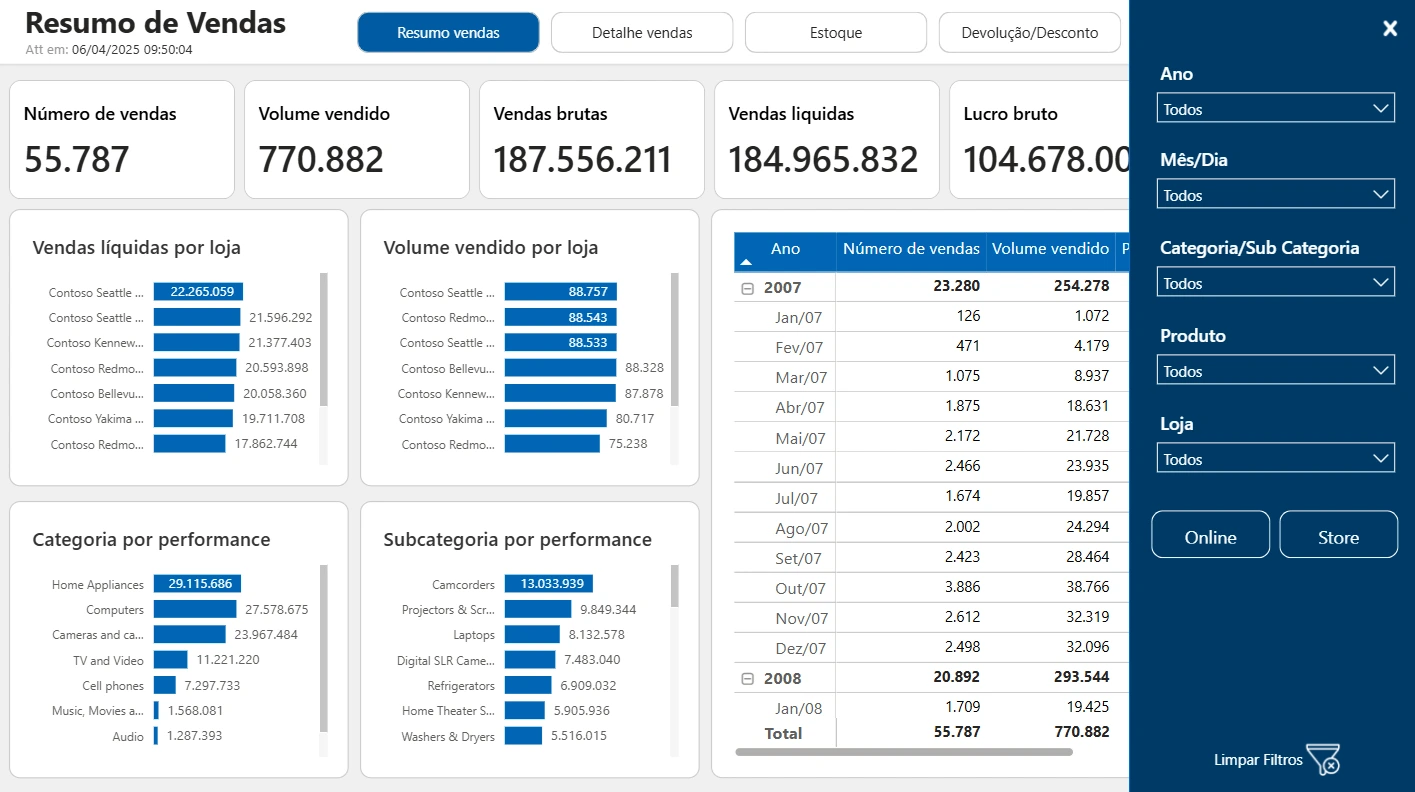This screenshot has width=1415, height=792.
Task: Select the Resumo vendas button
Action: pyautogui.click(x=448, y=33)
